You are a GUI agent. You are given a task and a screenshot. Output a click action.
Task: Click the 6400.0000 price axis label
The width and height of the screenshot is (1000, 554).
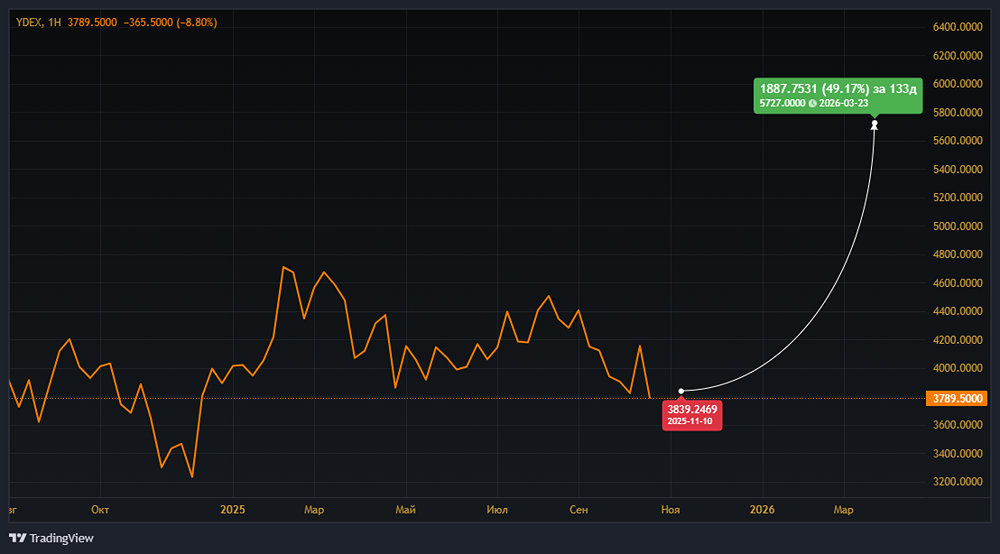[957, 27]
